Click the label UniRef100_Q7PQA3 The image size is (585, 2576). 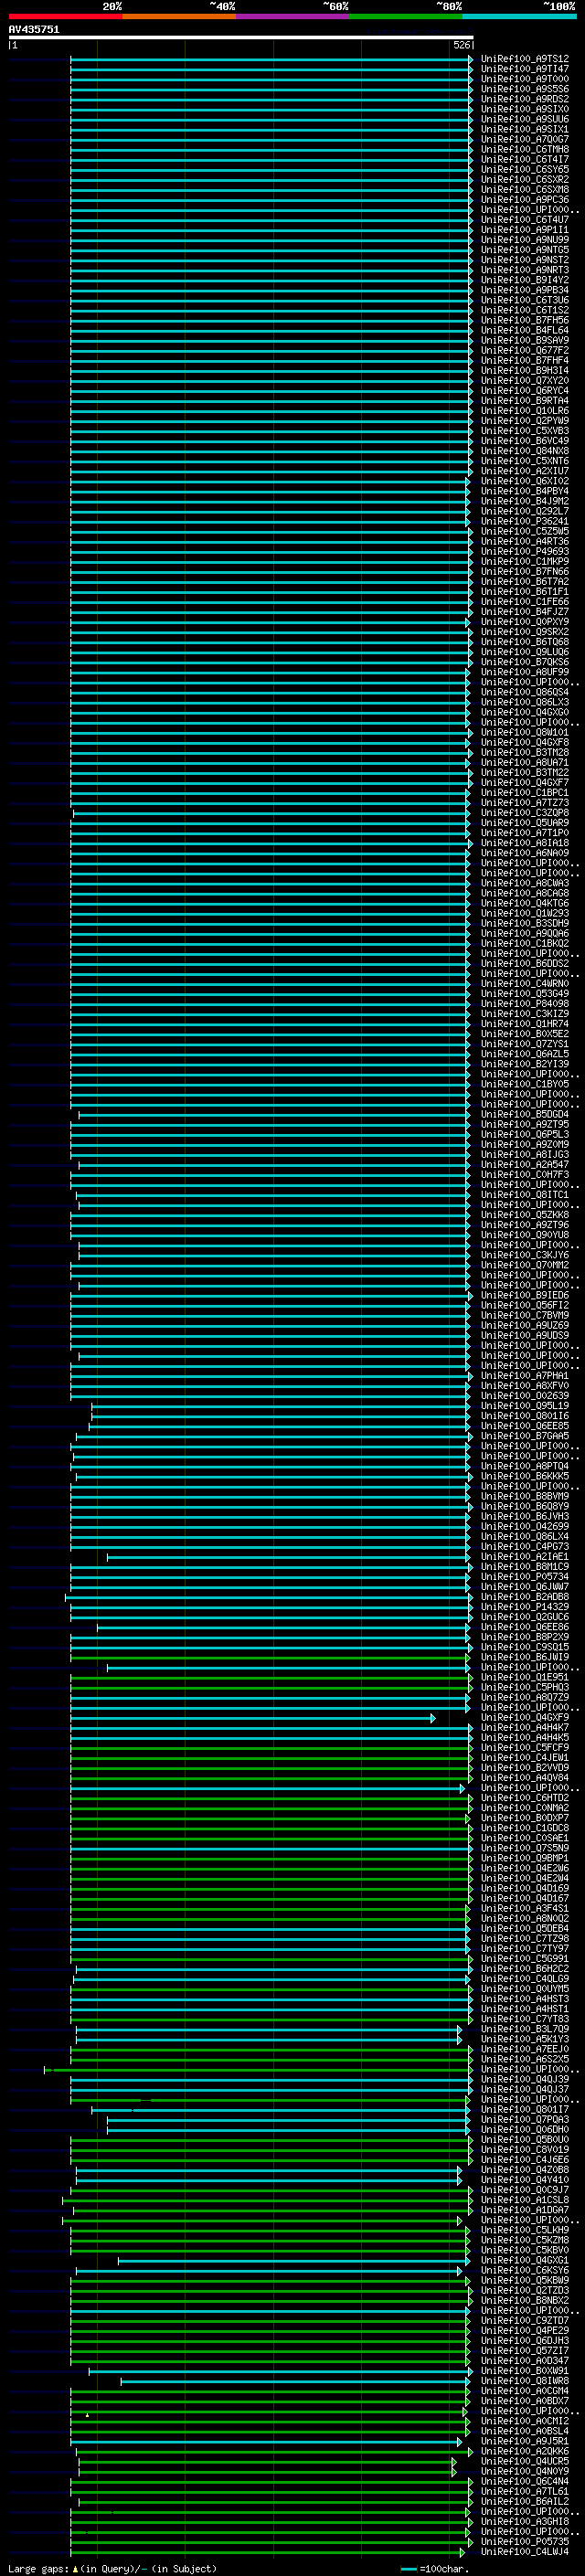click(525, 2119)
